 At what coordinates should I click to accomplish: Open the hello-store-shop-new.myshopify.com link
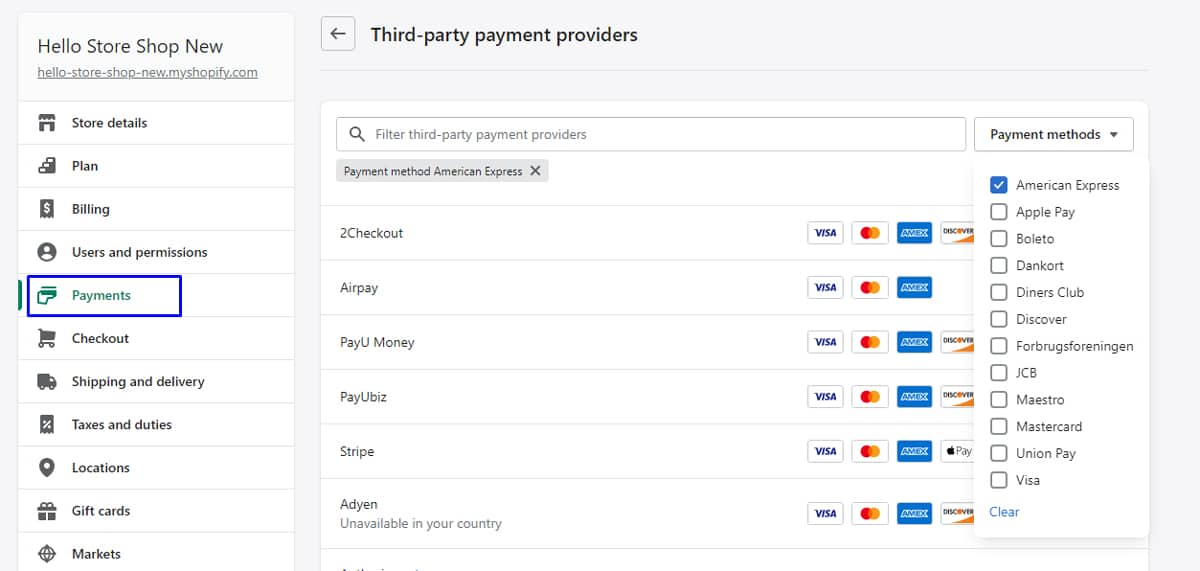[147, 72]
